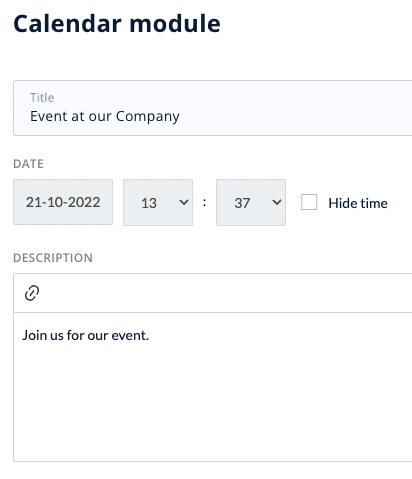This screenshot has height=479, width=412.
Task: Tick the Hide time checkbox
Action: [309, 202]
